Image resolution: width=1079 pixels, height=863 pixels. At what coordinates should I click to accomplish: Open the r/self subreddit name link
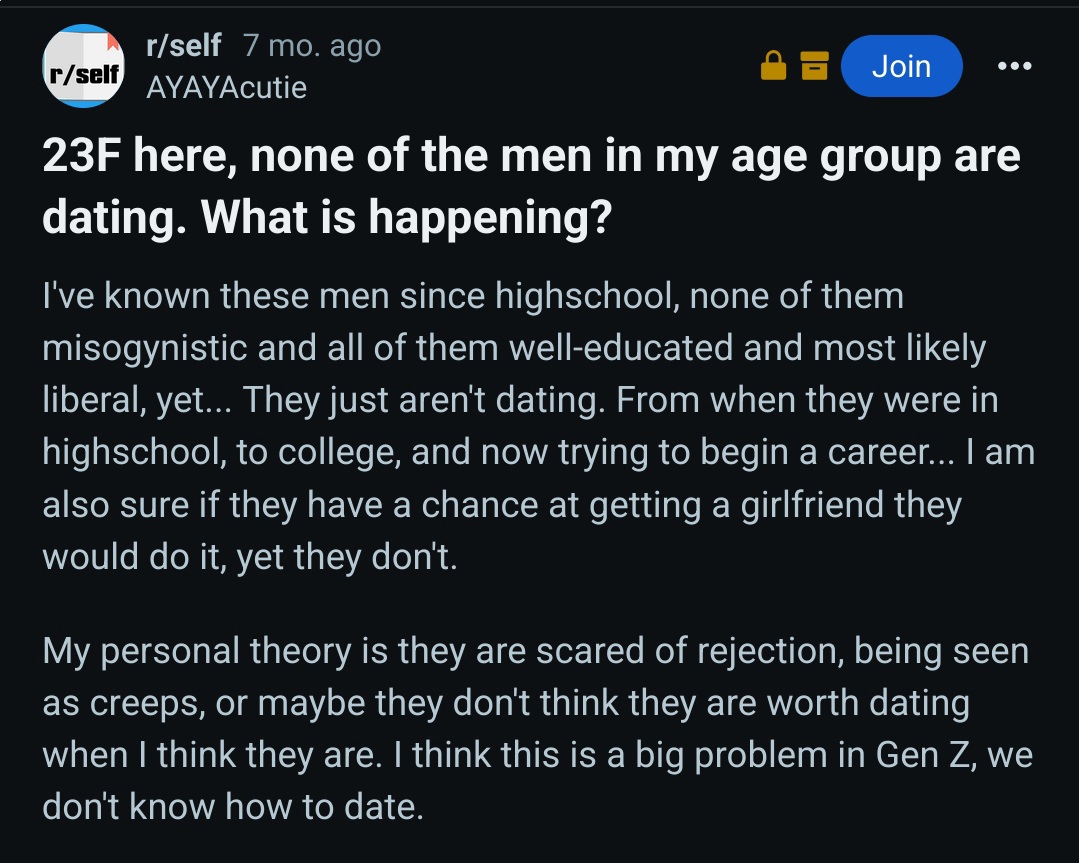(x=183, y=45)
